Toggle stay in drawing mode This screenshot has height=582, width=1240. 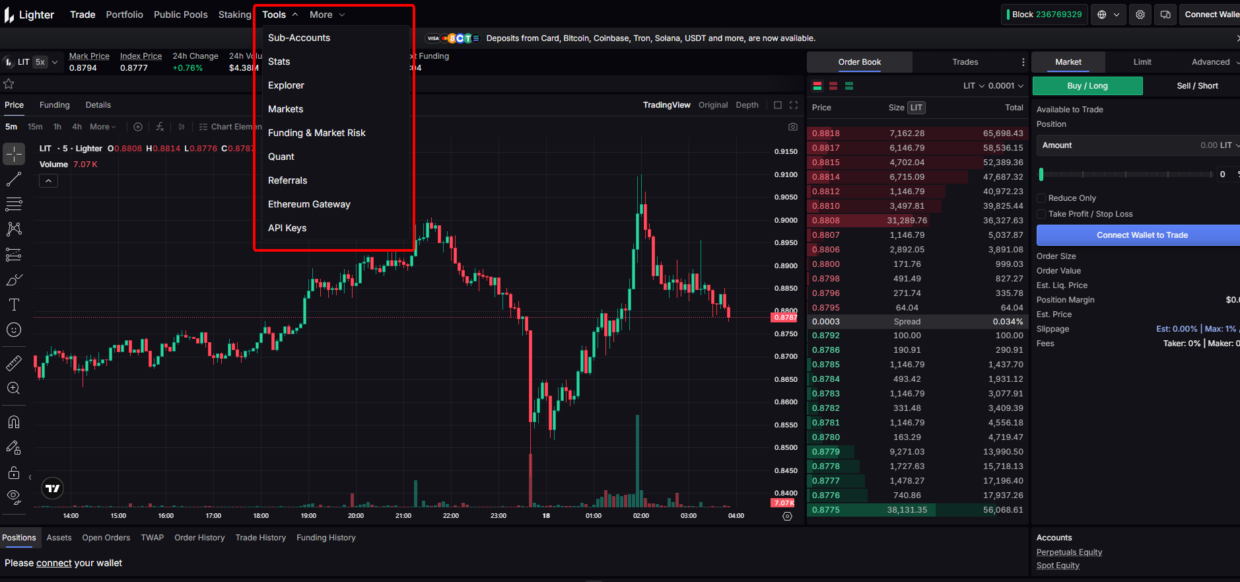point(14,447)
